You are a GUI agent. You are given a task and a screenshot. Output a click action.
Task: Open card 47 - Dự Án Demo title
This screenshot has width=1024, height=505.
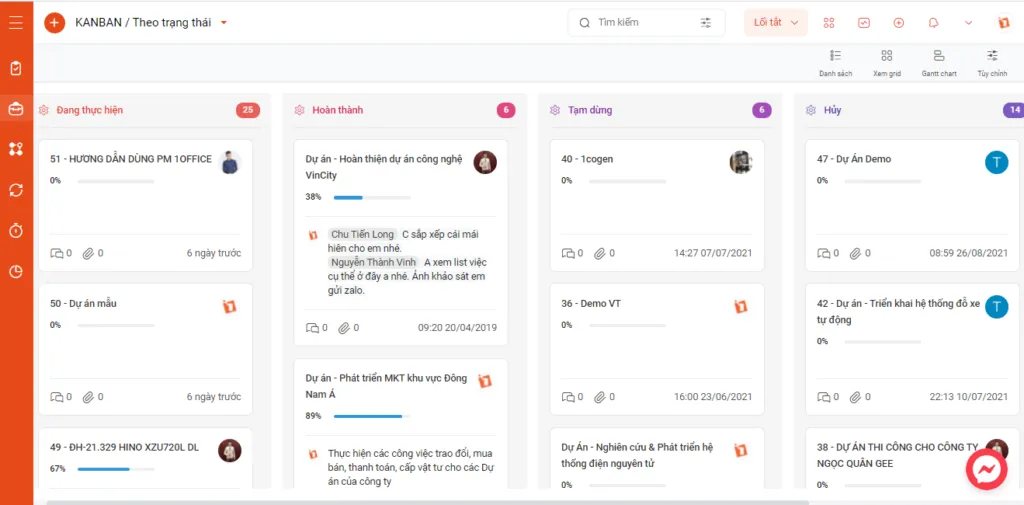[854, 159]
